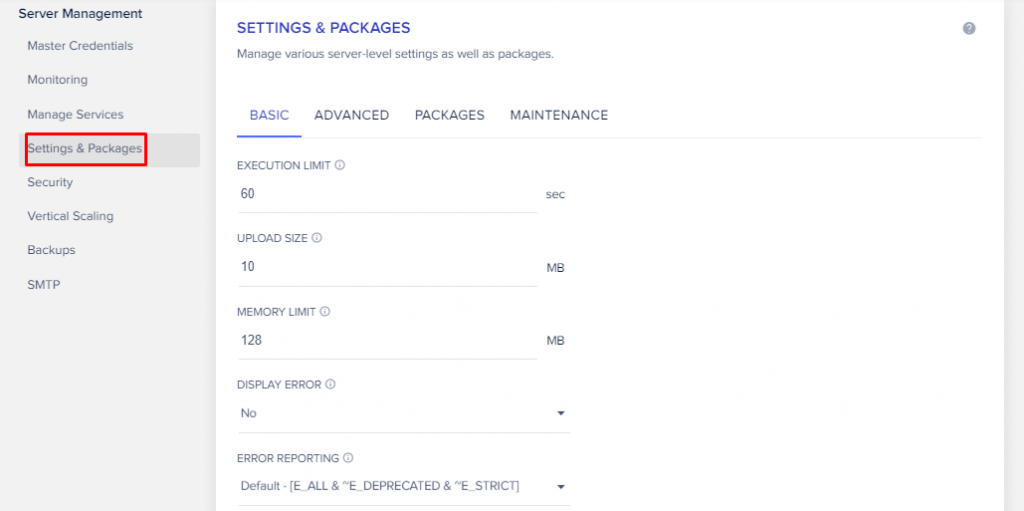The image size is (1024, 511).
Task: Switch to the Advanced tab
Action: [x=351, y=115]
